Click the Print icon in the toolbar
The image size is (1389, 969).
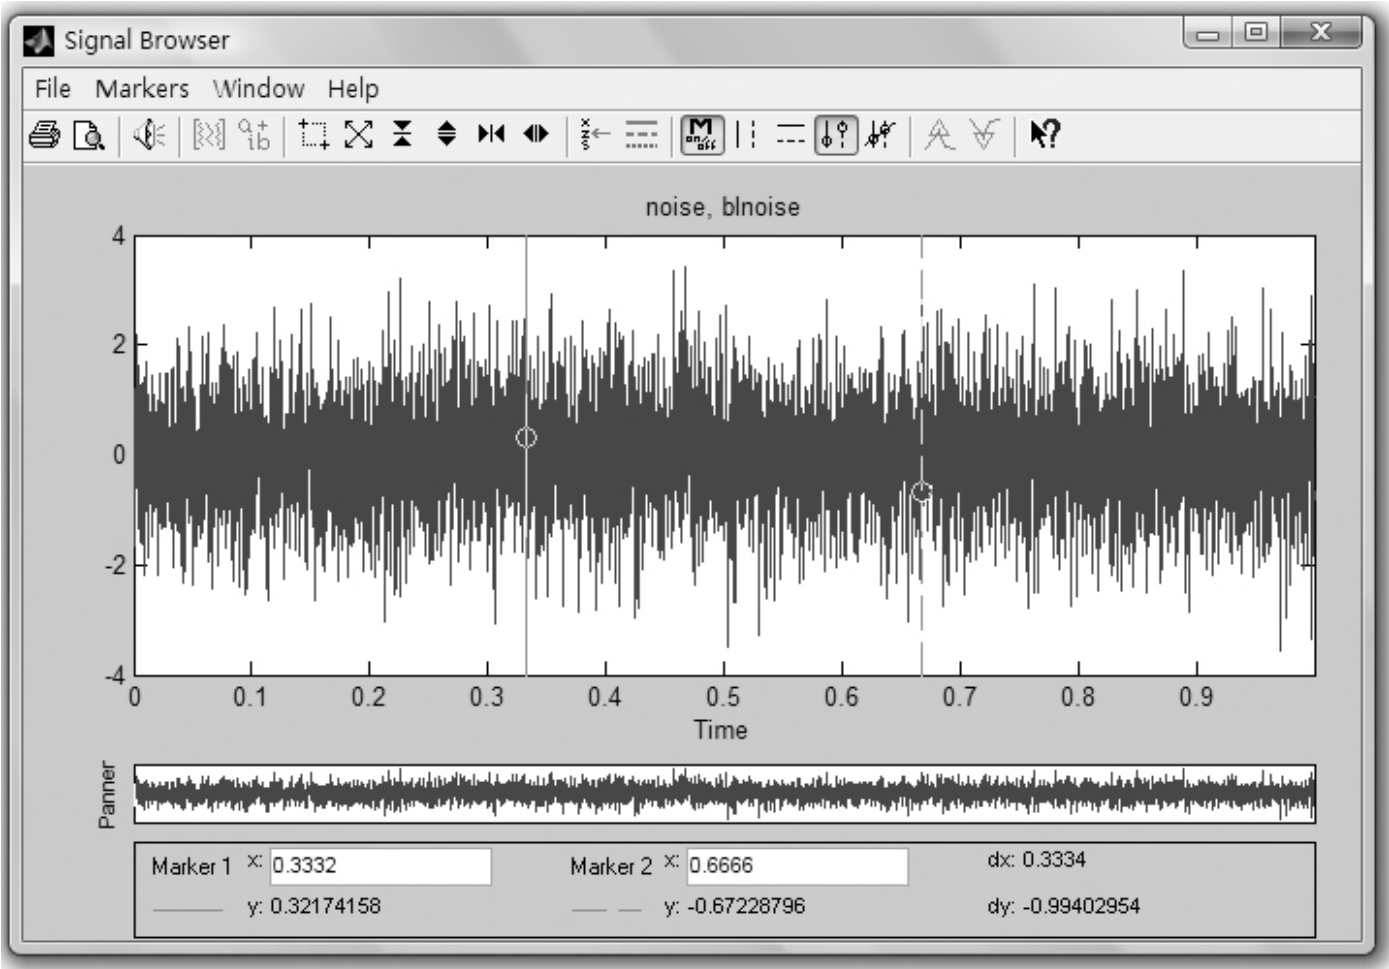(x=44, y=134)
